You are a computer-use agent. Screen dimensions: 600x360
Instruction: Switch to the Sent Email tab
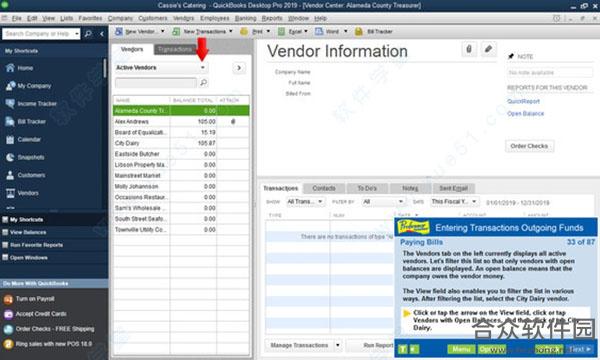click(453, 188)
